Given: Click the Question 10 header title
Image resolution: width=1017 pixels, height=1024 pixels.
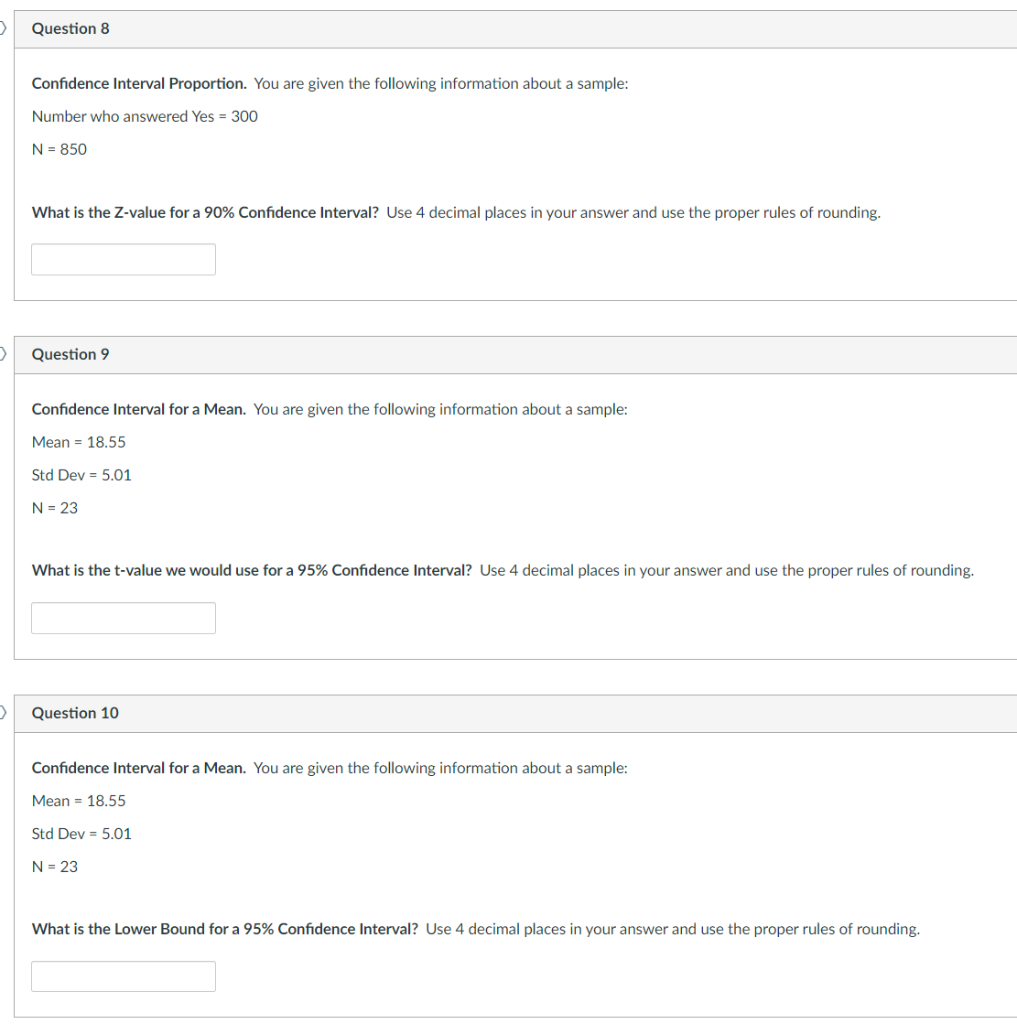Looking at the screenshot, I should pos(75,713).
